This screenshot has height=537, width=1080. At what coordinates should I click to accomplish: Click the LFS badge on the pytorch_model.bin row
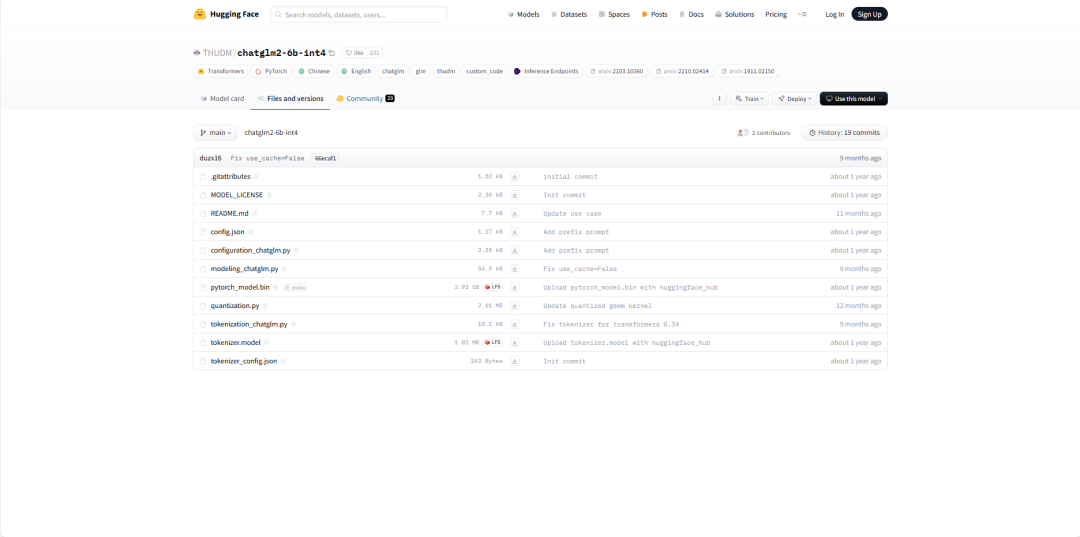[x=492, y=287]
